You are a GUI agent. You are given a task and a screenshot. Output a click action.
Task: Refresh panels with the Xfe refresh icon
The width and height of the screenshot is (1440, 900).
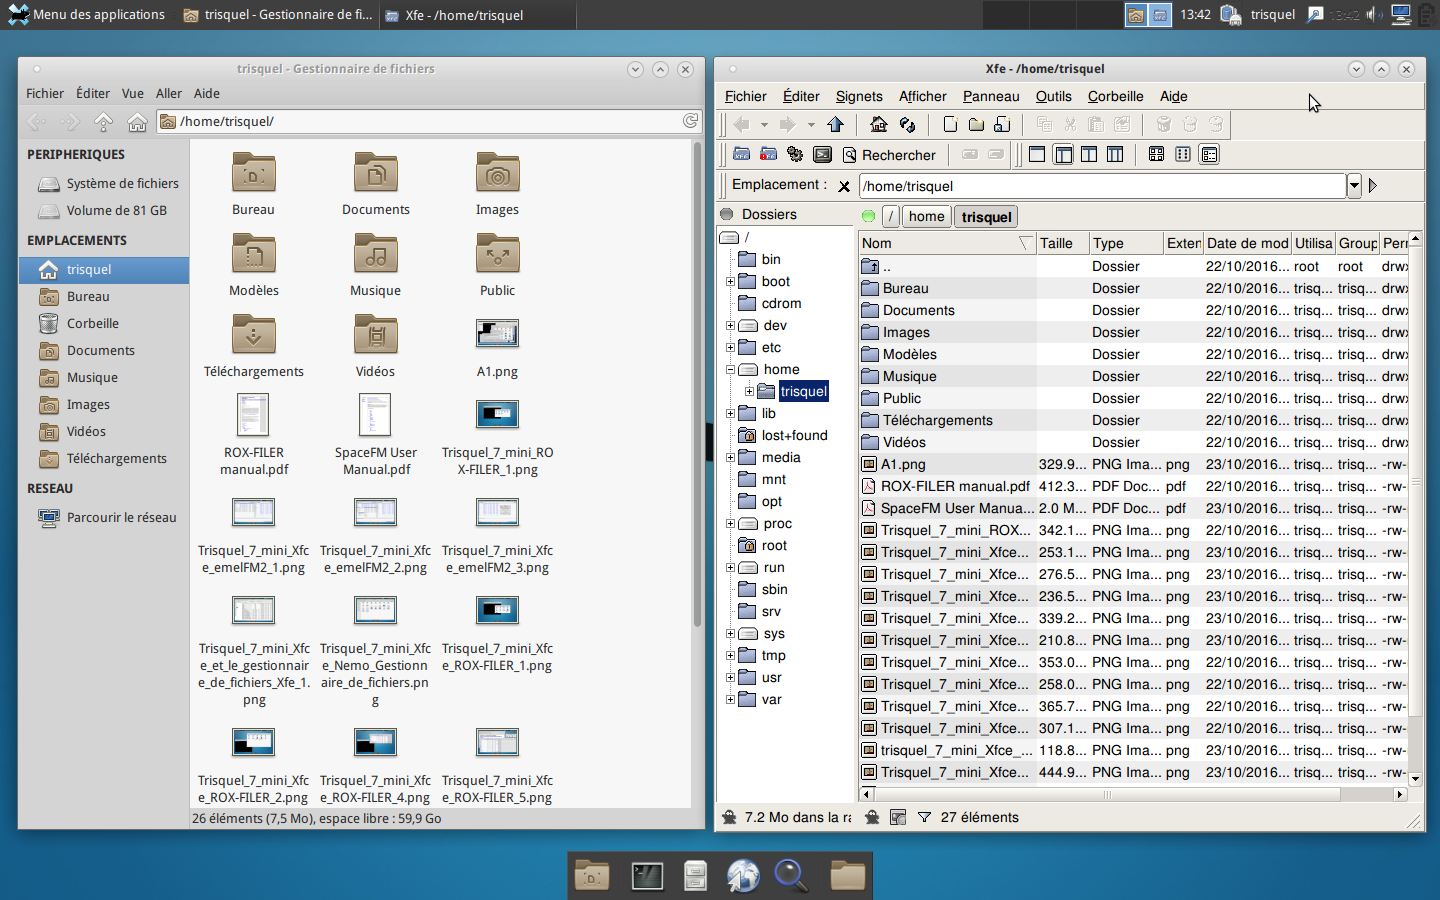tap(907, 124)
